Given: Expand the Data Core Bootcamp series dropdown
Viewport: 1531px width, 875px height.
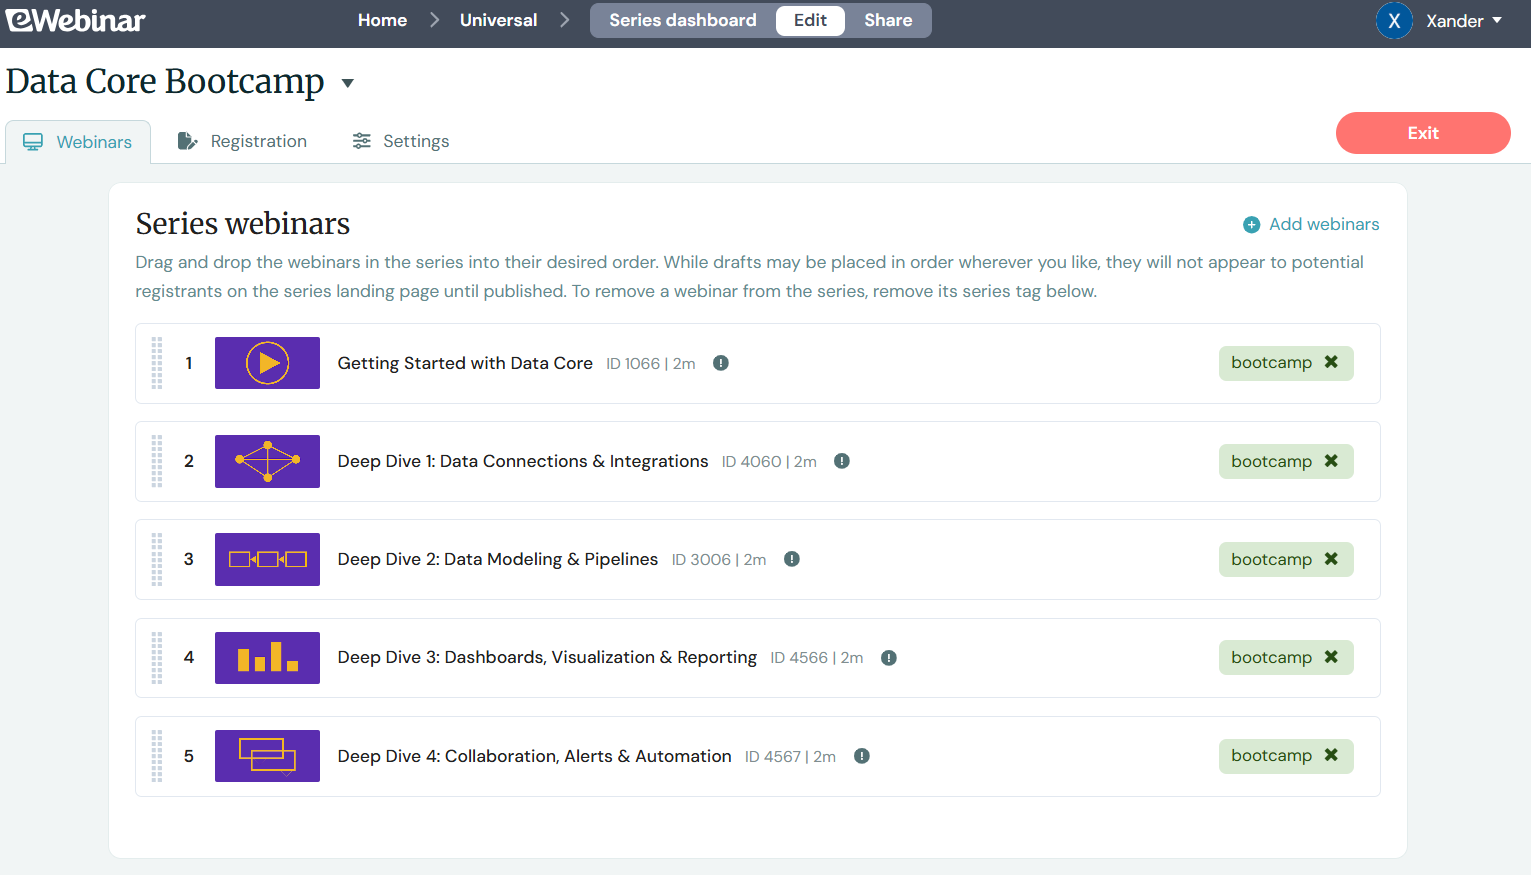Looking at the screenshot, I should pyautogui.click(x=348, y=83).
